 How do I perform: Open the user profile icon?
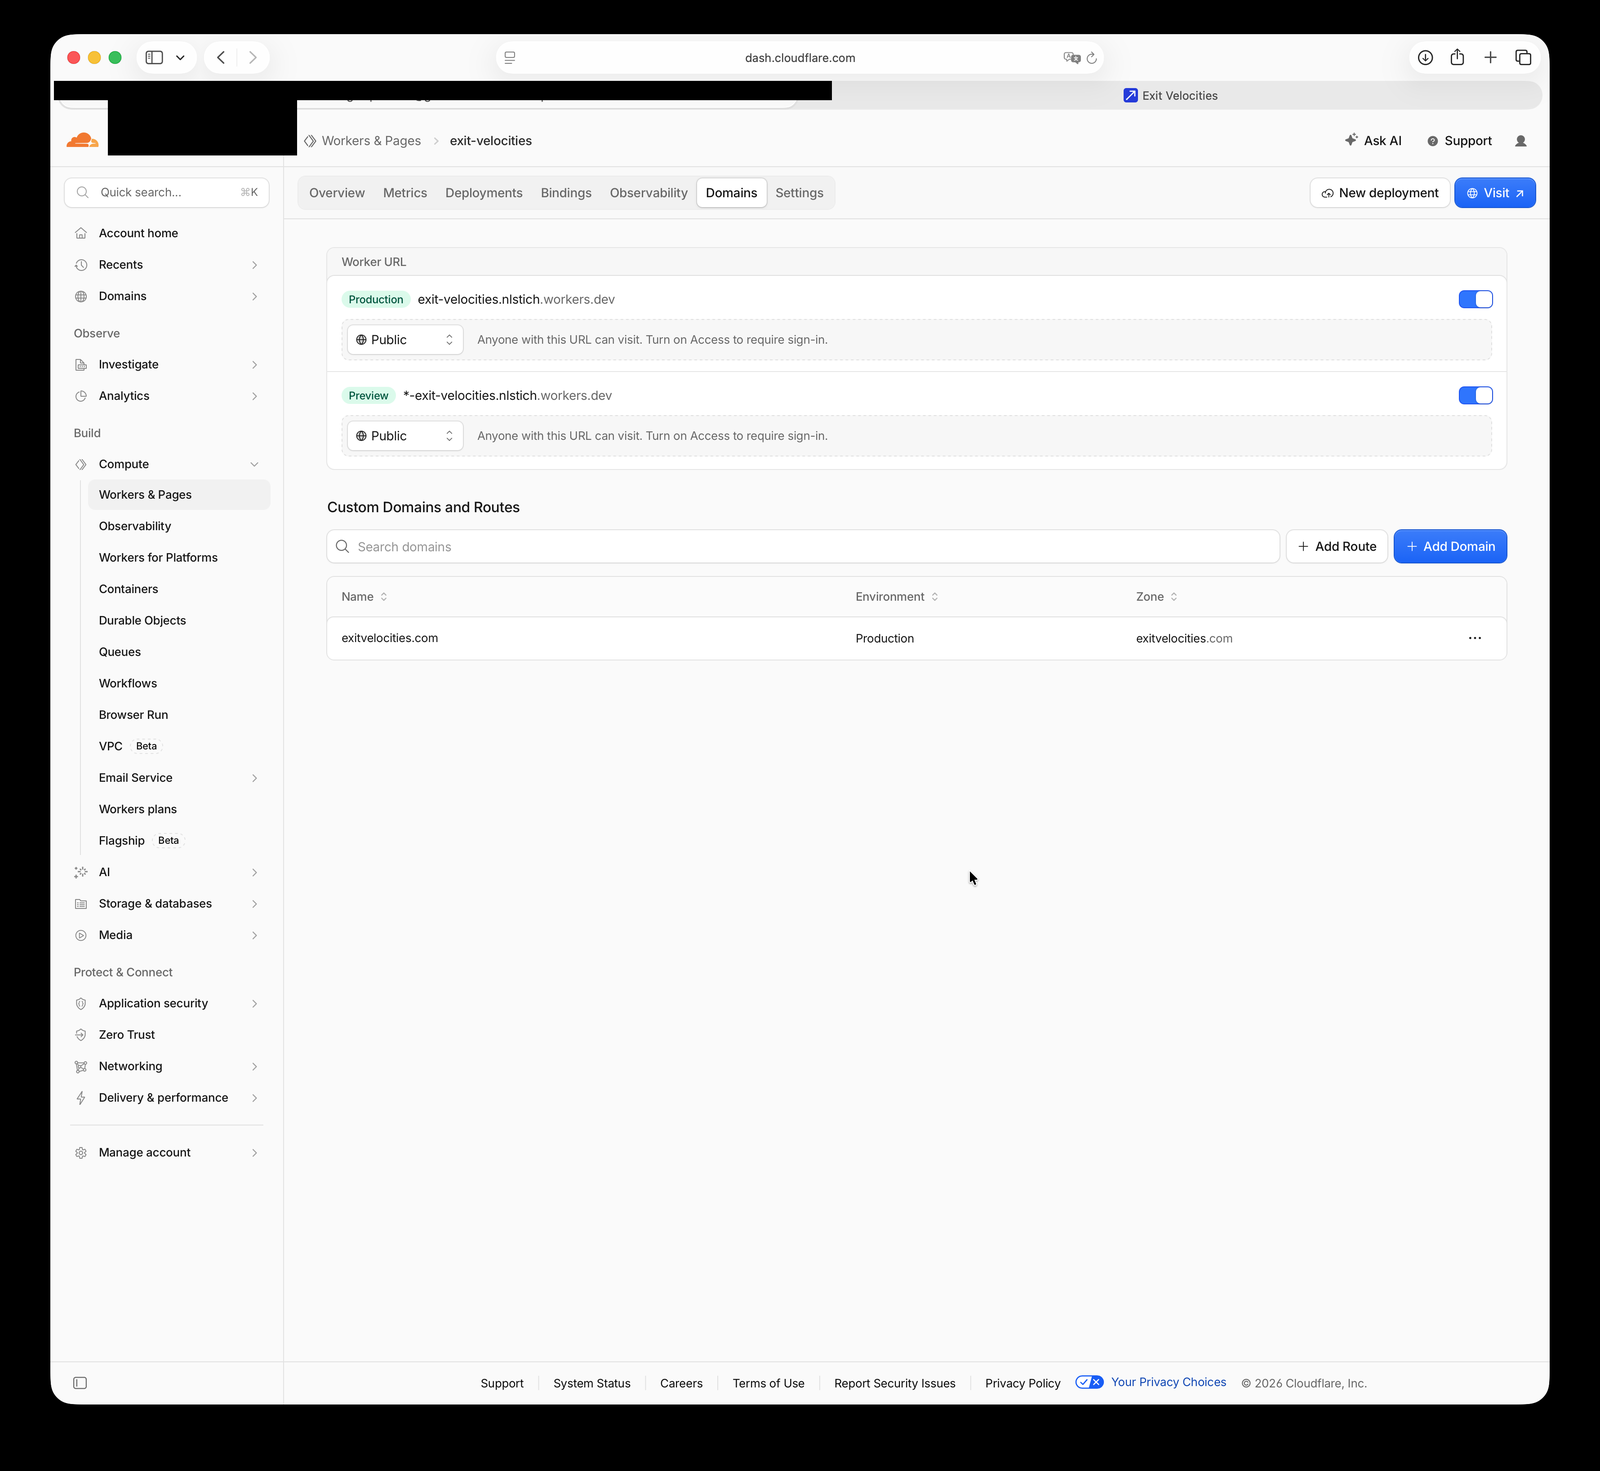1521,141
